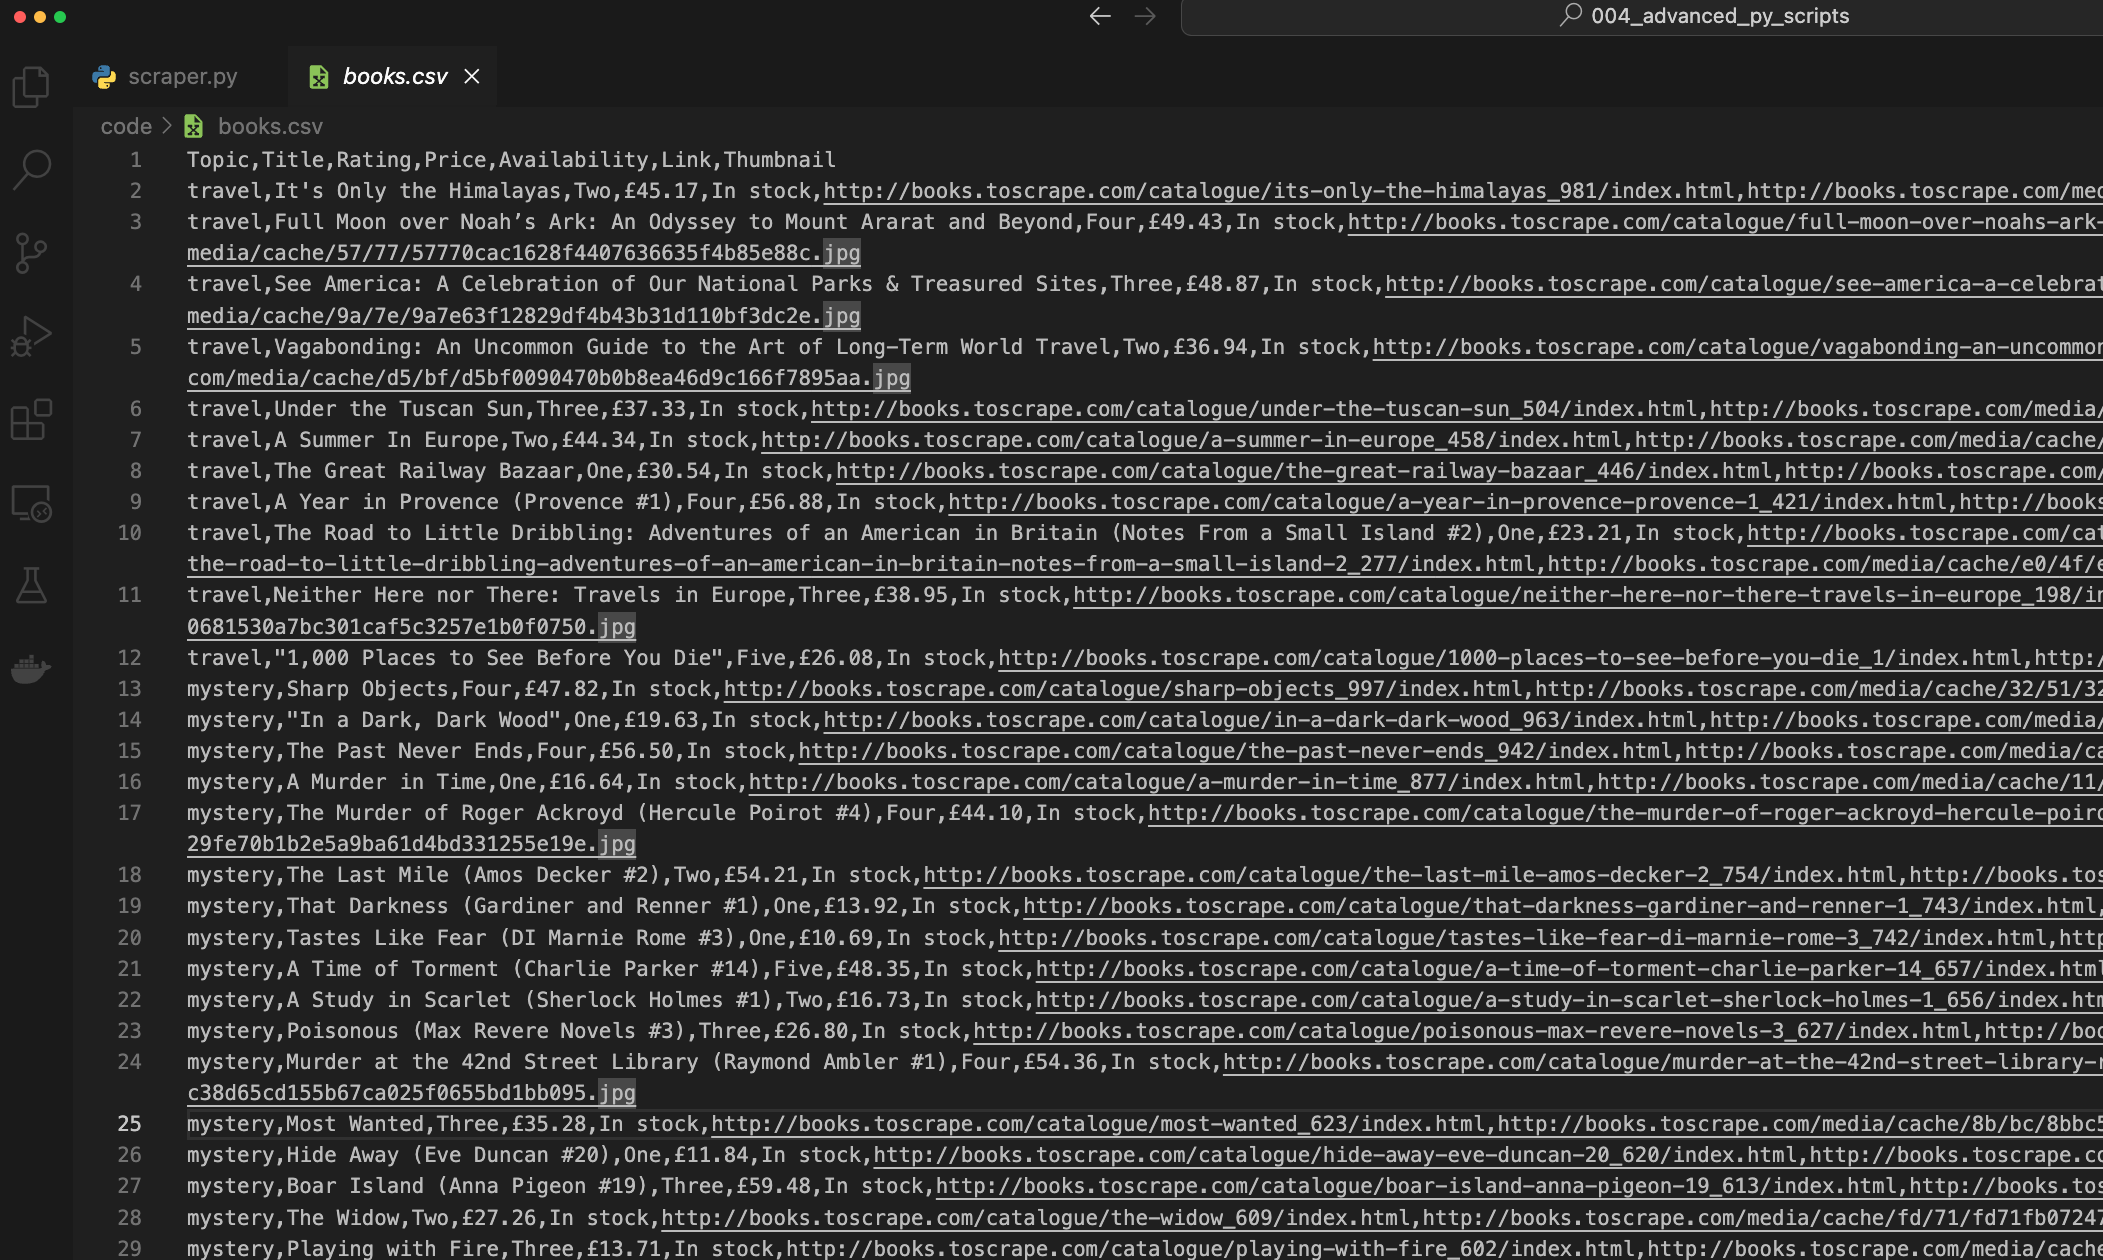
Task: Open the Testing panel
Action: [x=31, y=585]
